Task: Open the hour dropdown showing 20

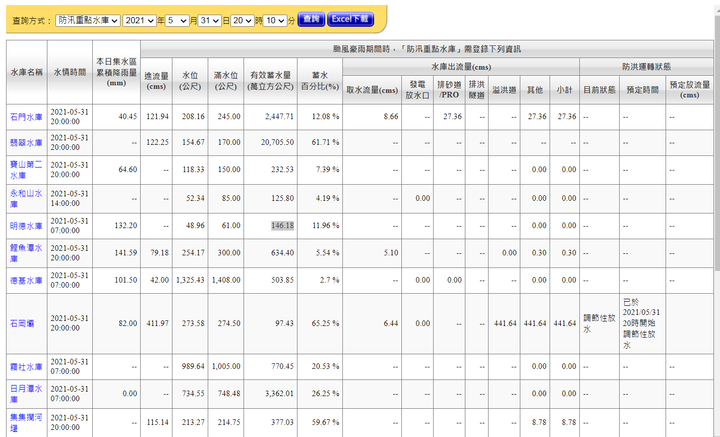Action: point(242,20)
